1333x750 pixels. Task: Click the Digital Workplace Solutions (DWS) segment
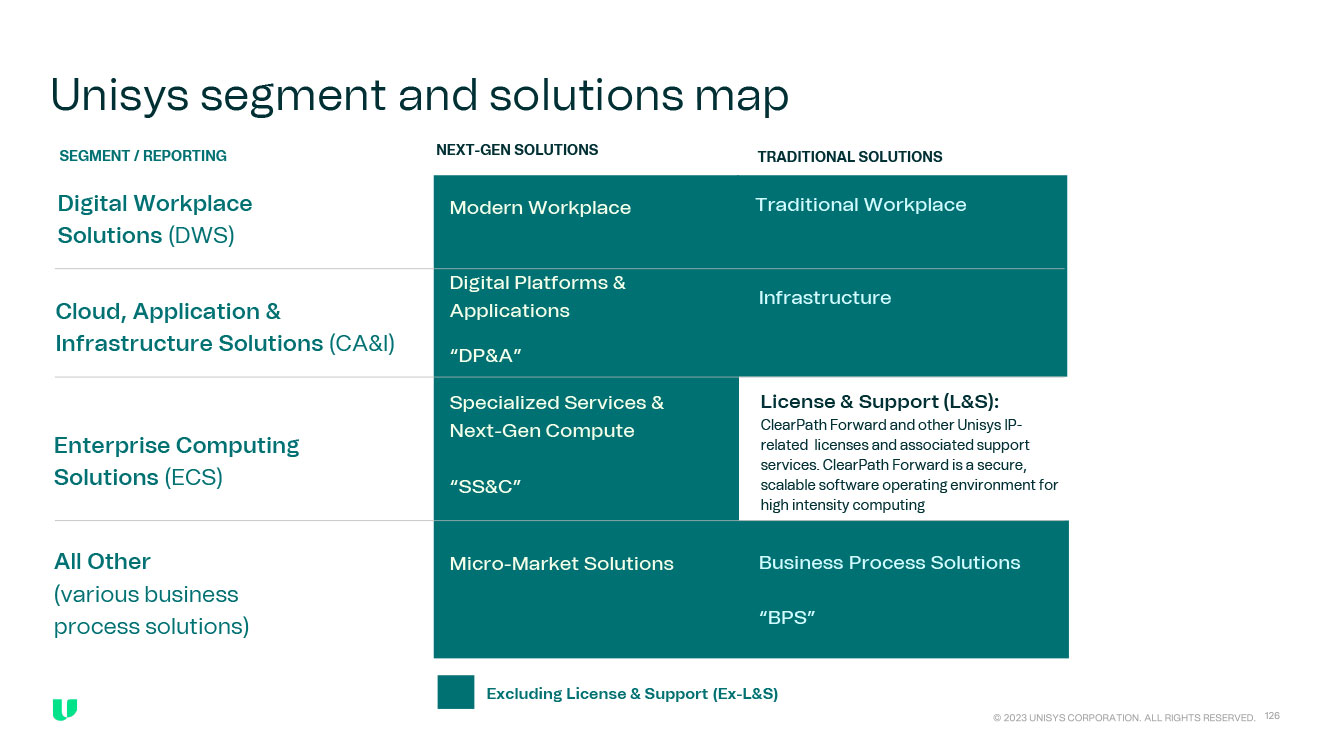tap(155, 219)
